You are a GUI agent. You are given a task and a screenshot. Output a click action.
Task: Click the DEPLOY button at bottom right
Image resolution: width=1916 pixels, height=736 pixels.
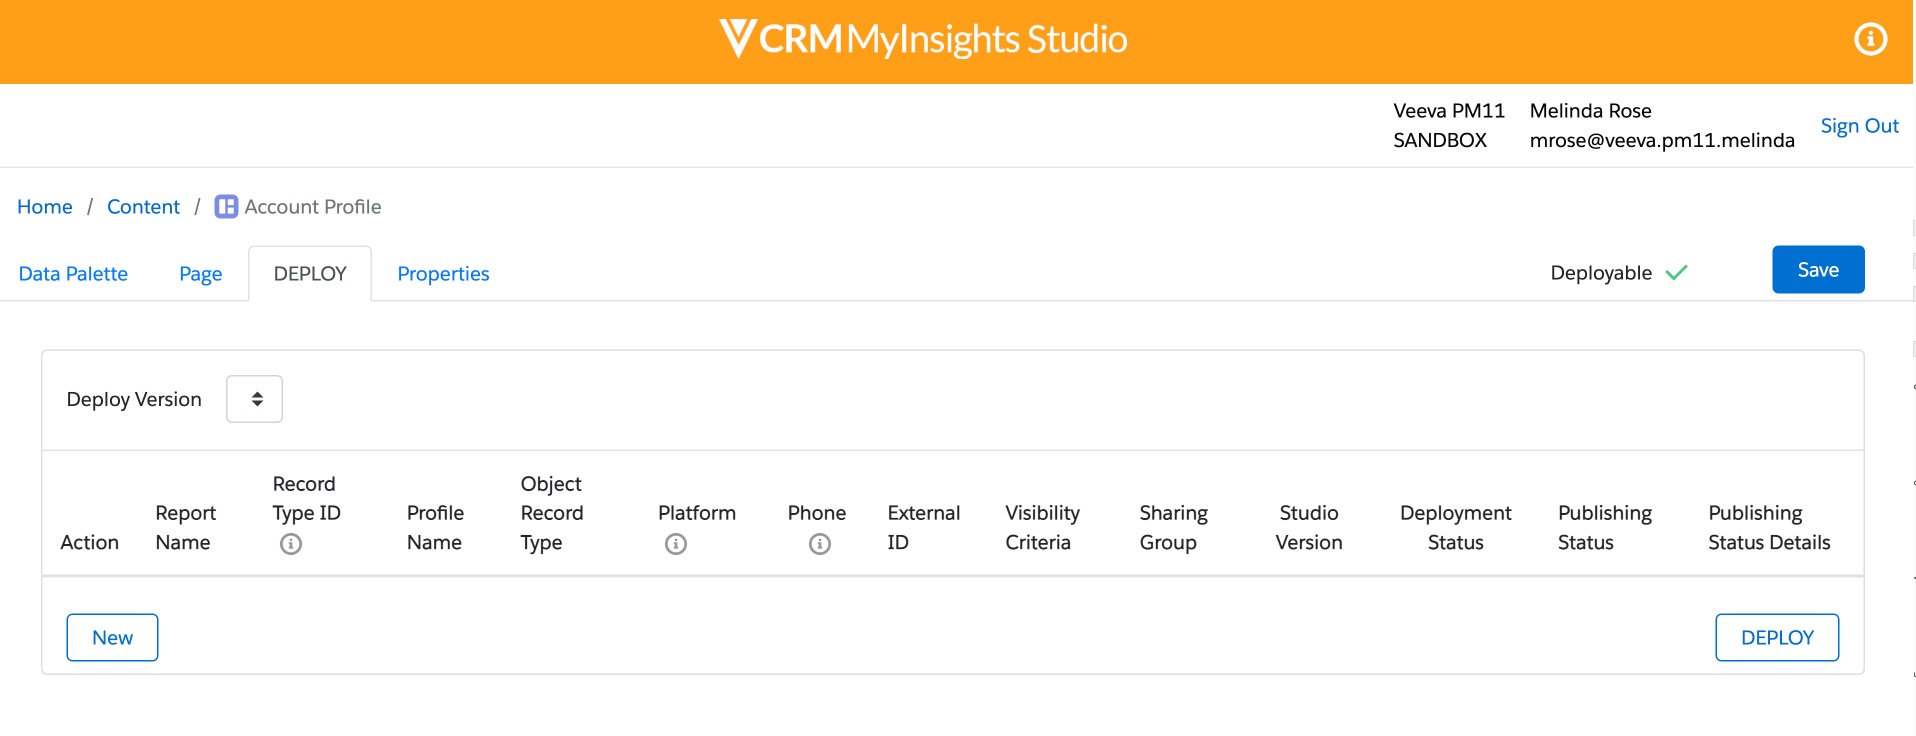point(1776,638)
